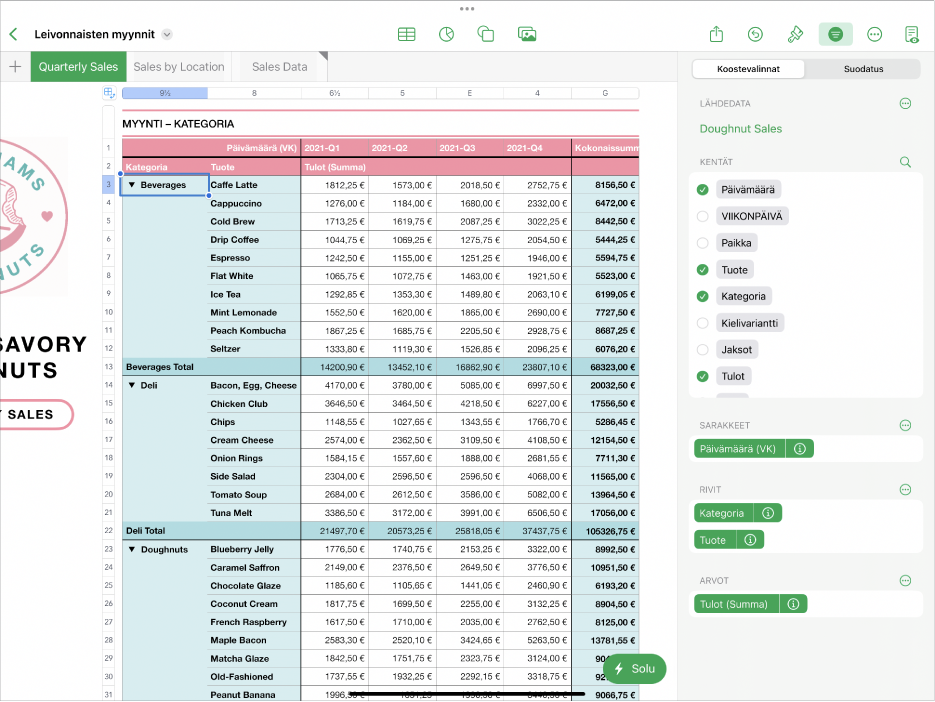
Task: Switch to the Sales Data sheet
Action: click(x=280, y=67)
